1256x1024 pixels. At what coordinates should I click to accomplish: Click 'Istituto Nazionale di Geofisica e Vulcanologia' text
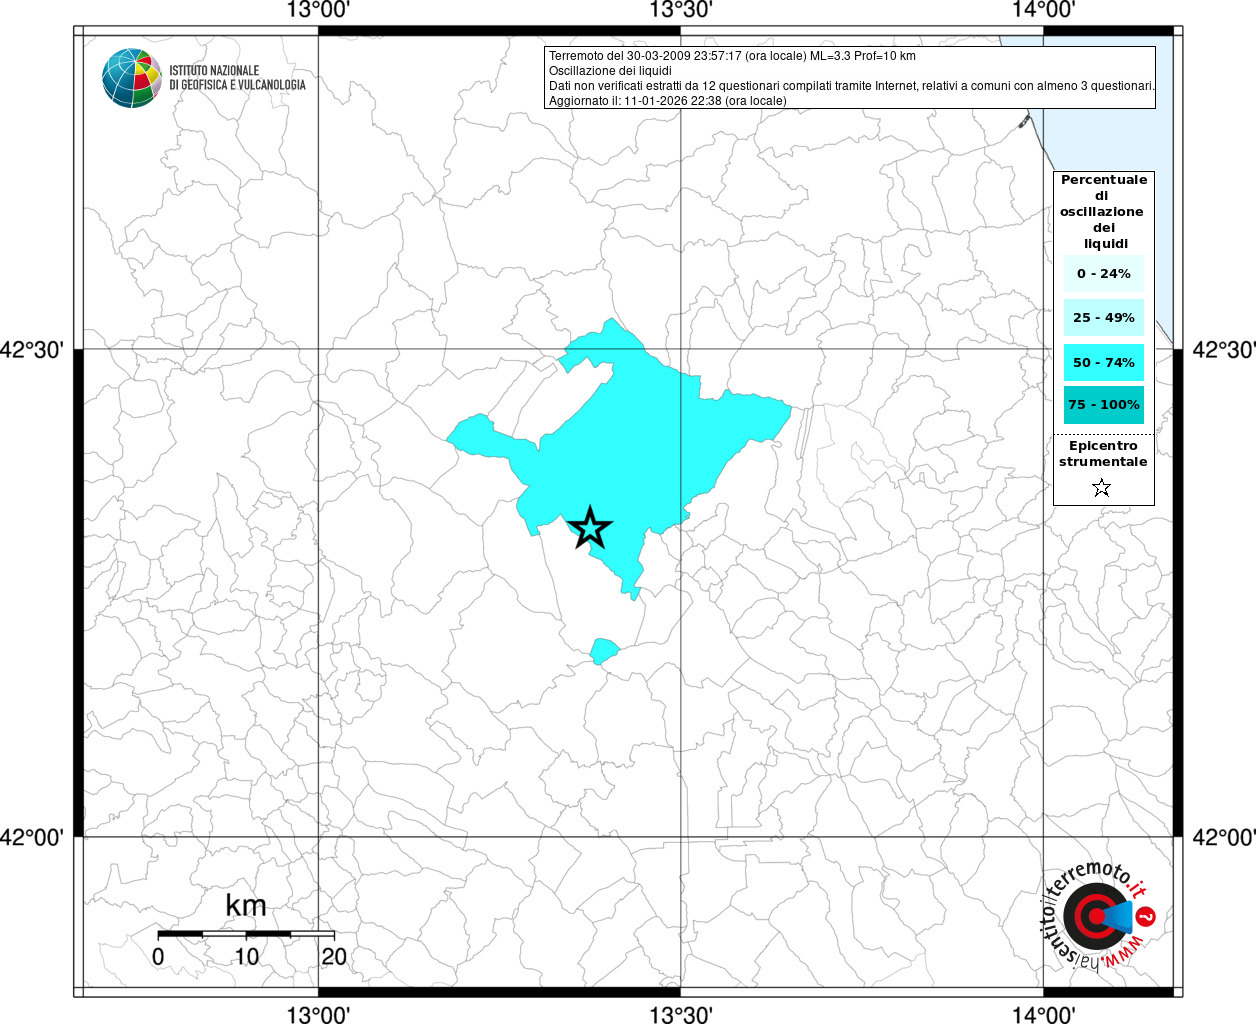(237, 78)
